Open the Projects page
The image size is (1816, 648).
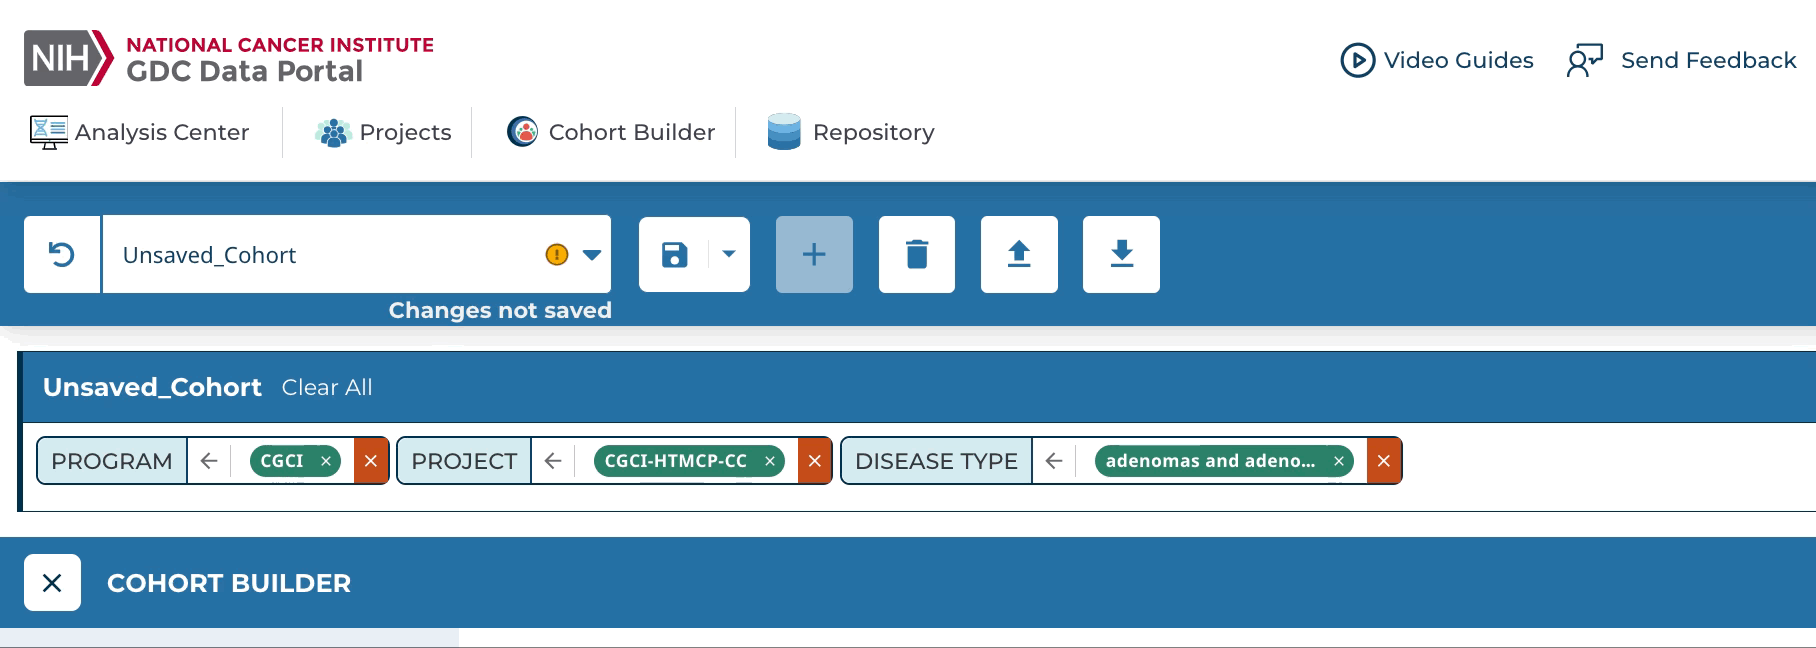pos(384,132)
